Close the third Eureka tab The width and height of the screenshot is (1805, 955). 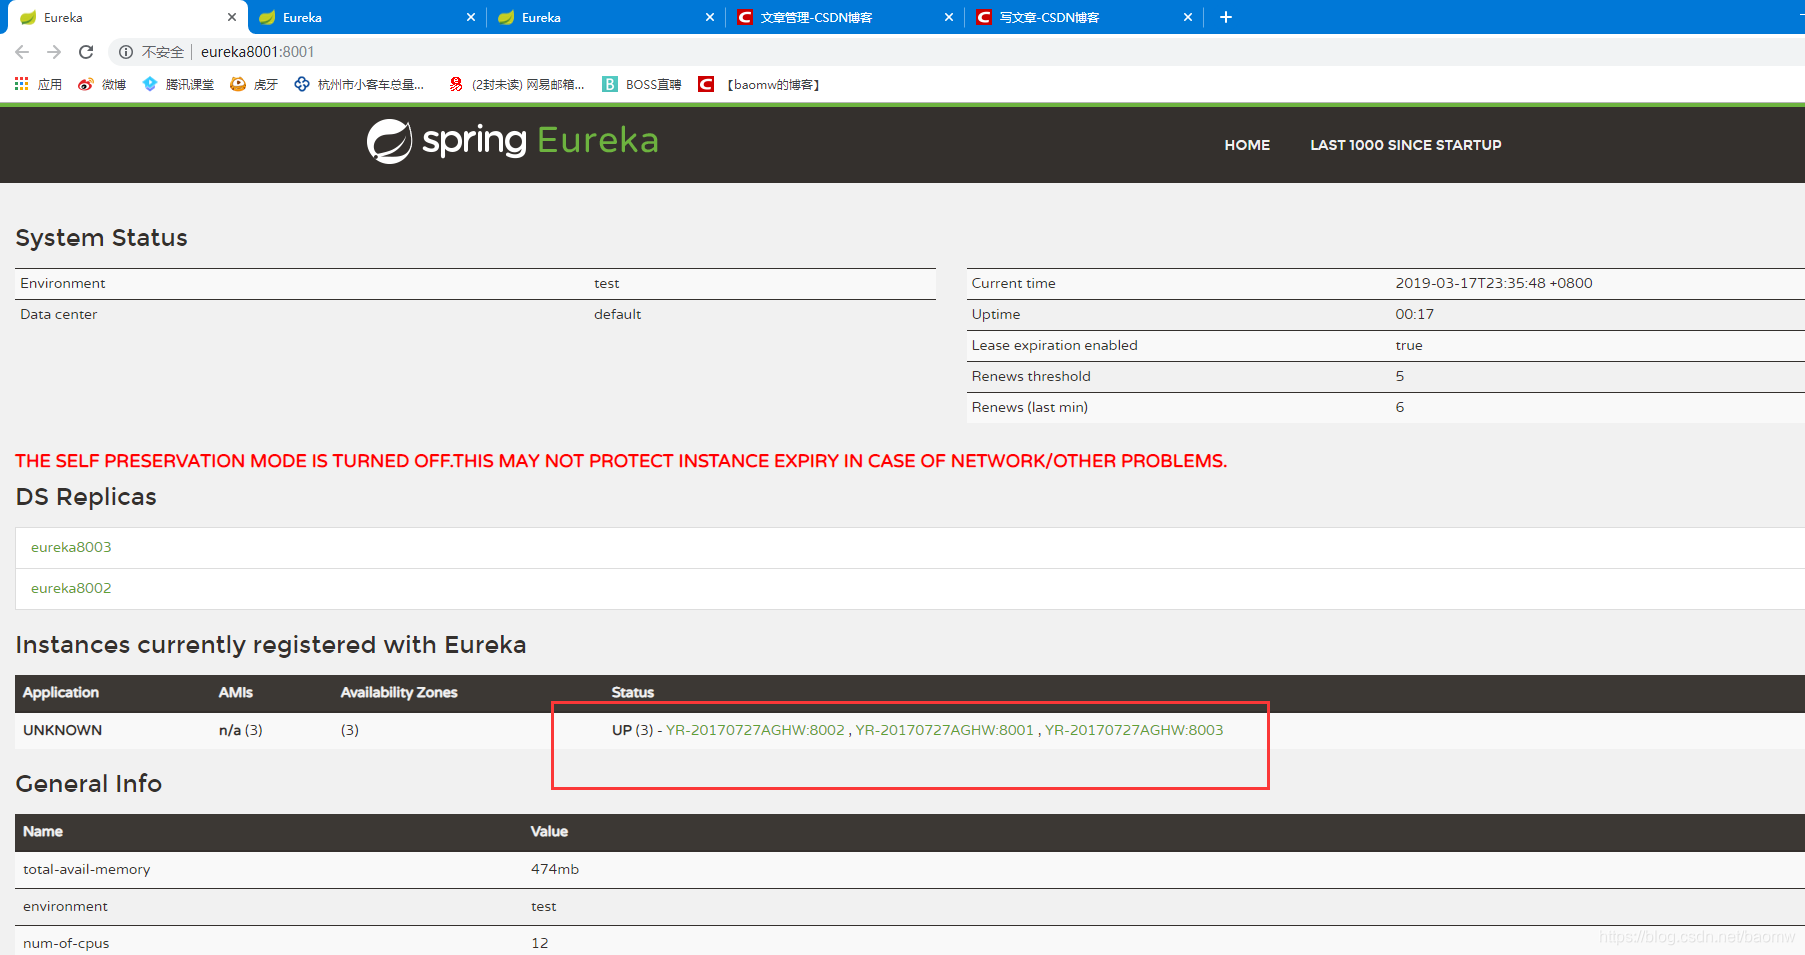point(710,17)
